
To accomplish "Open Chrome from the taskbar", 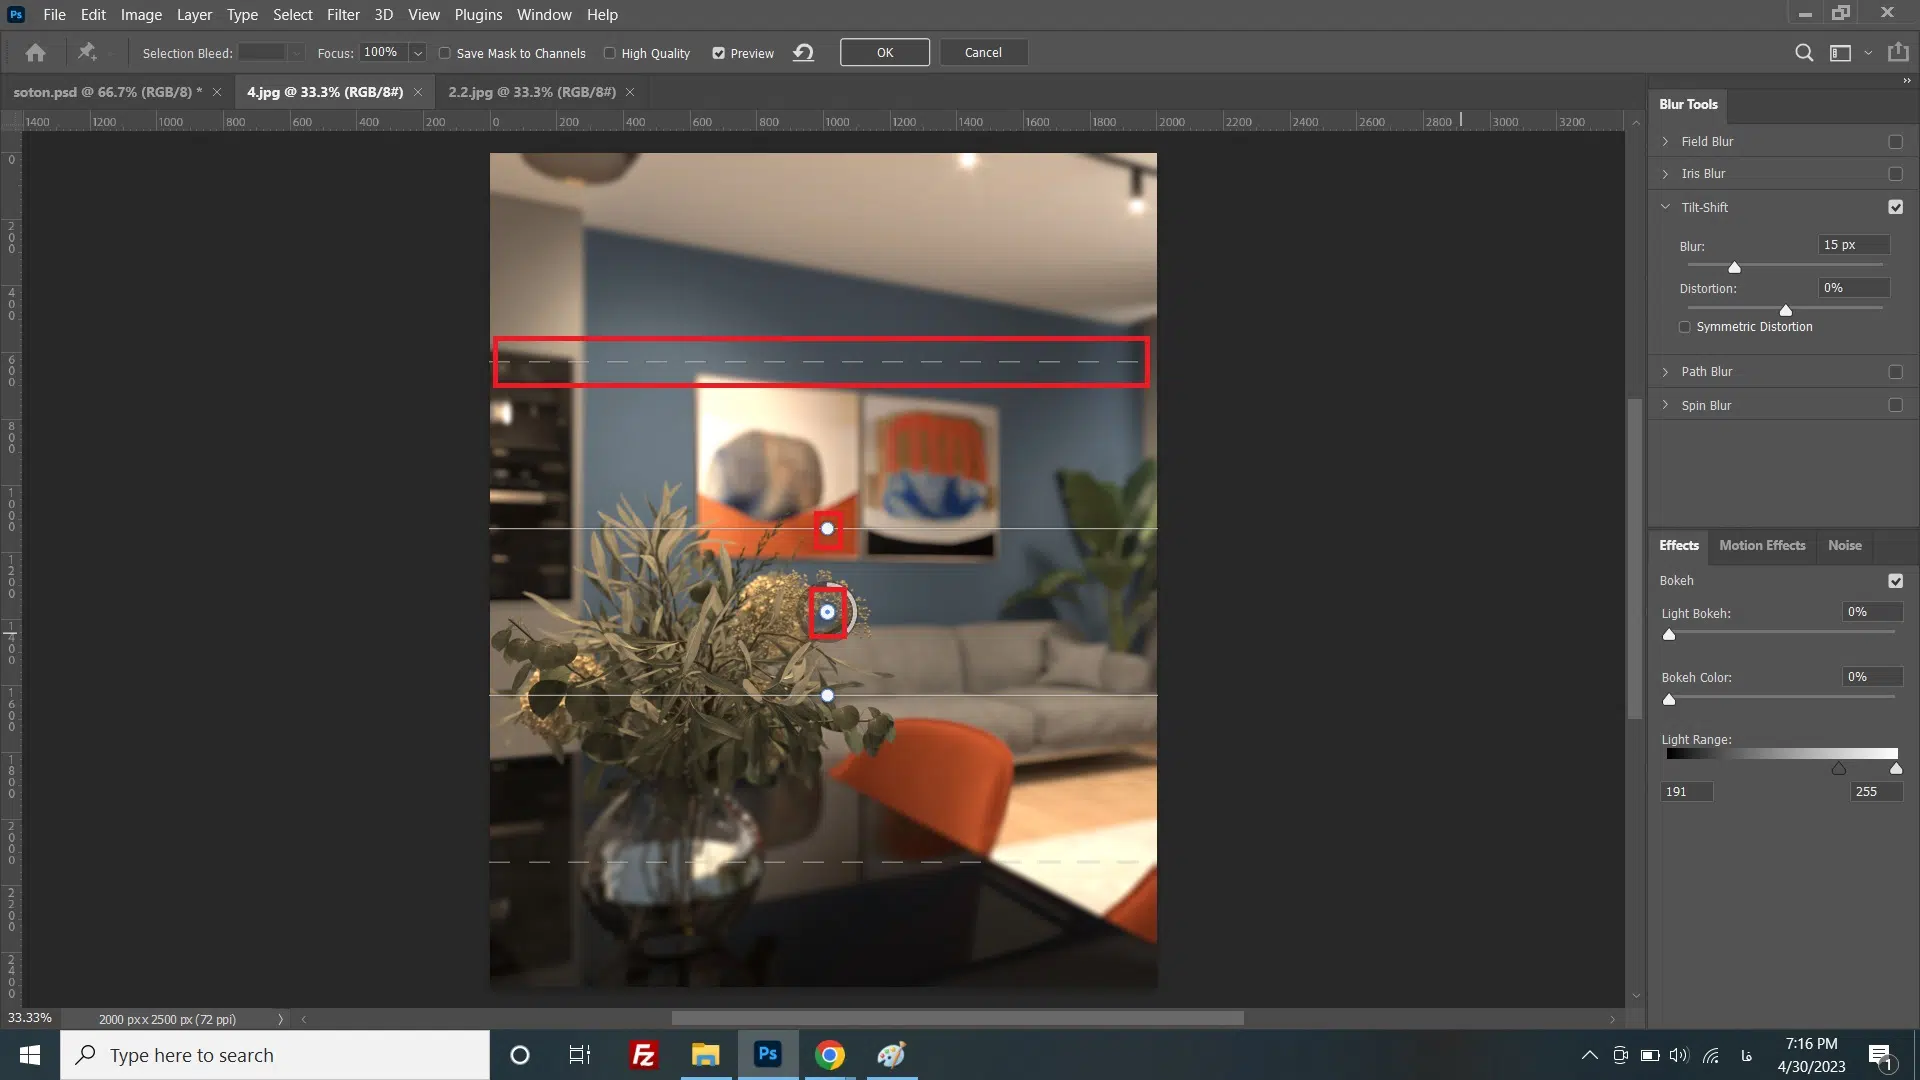I will (x=829, y=1055).
